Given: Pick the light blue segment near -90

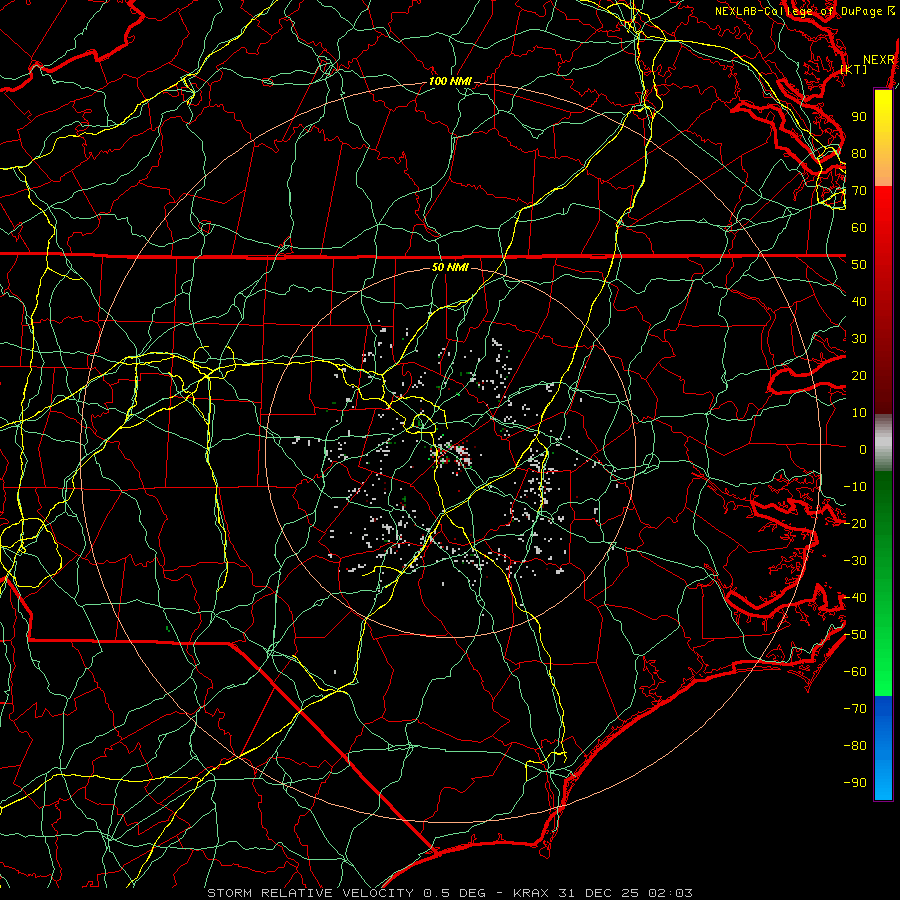Looking at the screenshot, I should click(x=883, y=781).
